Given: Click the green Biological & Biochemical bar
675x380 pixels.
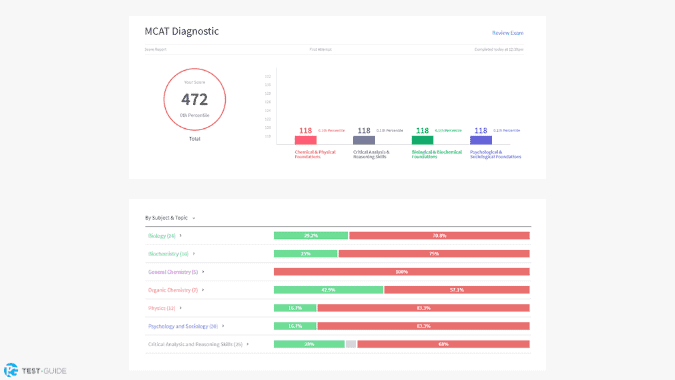Looking at the screenshot, I should [x=422, y=140].
